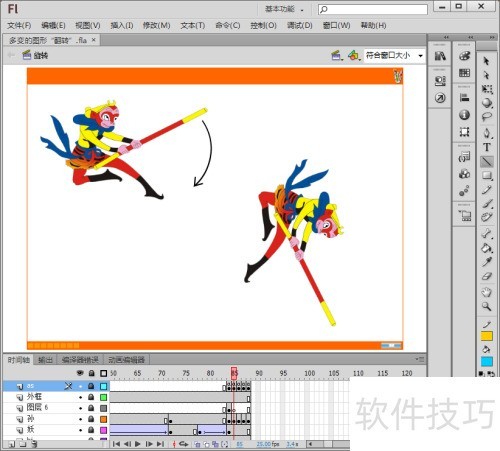Expand the left icon panel dock
The height and width of the screenshot is (451, 500).
coord(446,37)
